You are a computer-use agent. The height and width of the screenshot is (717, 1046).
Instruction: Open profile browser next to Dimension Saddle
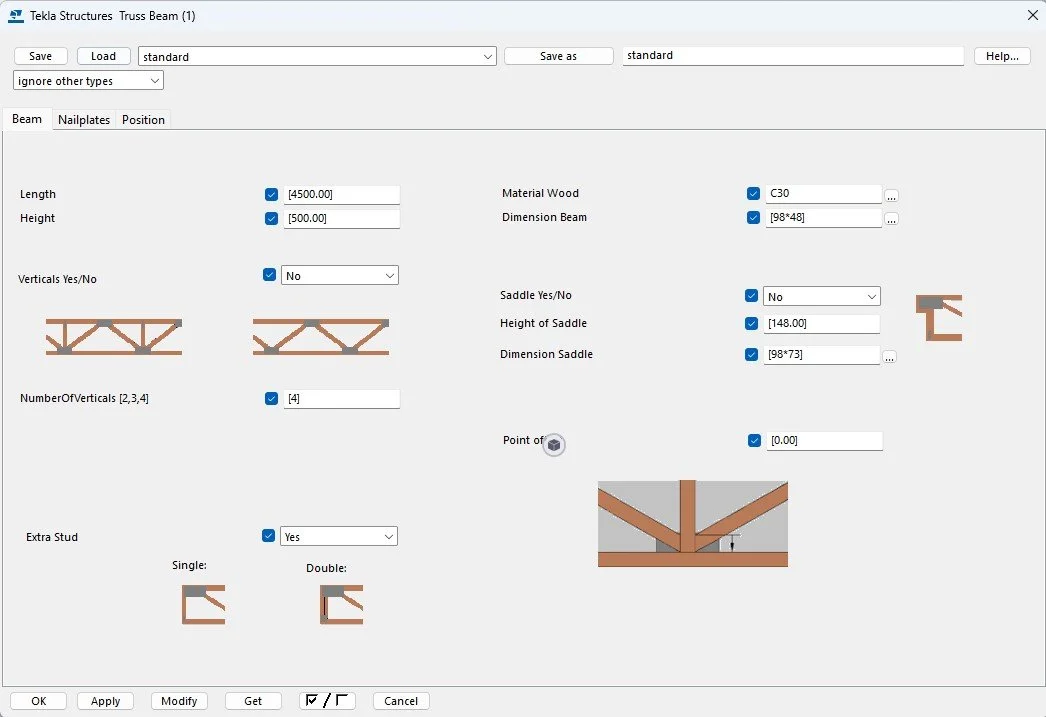pyautogui.click(x=889, y=357)
